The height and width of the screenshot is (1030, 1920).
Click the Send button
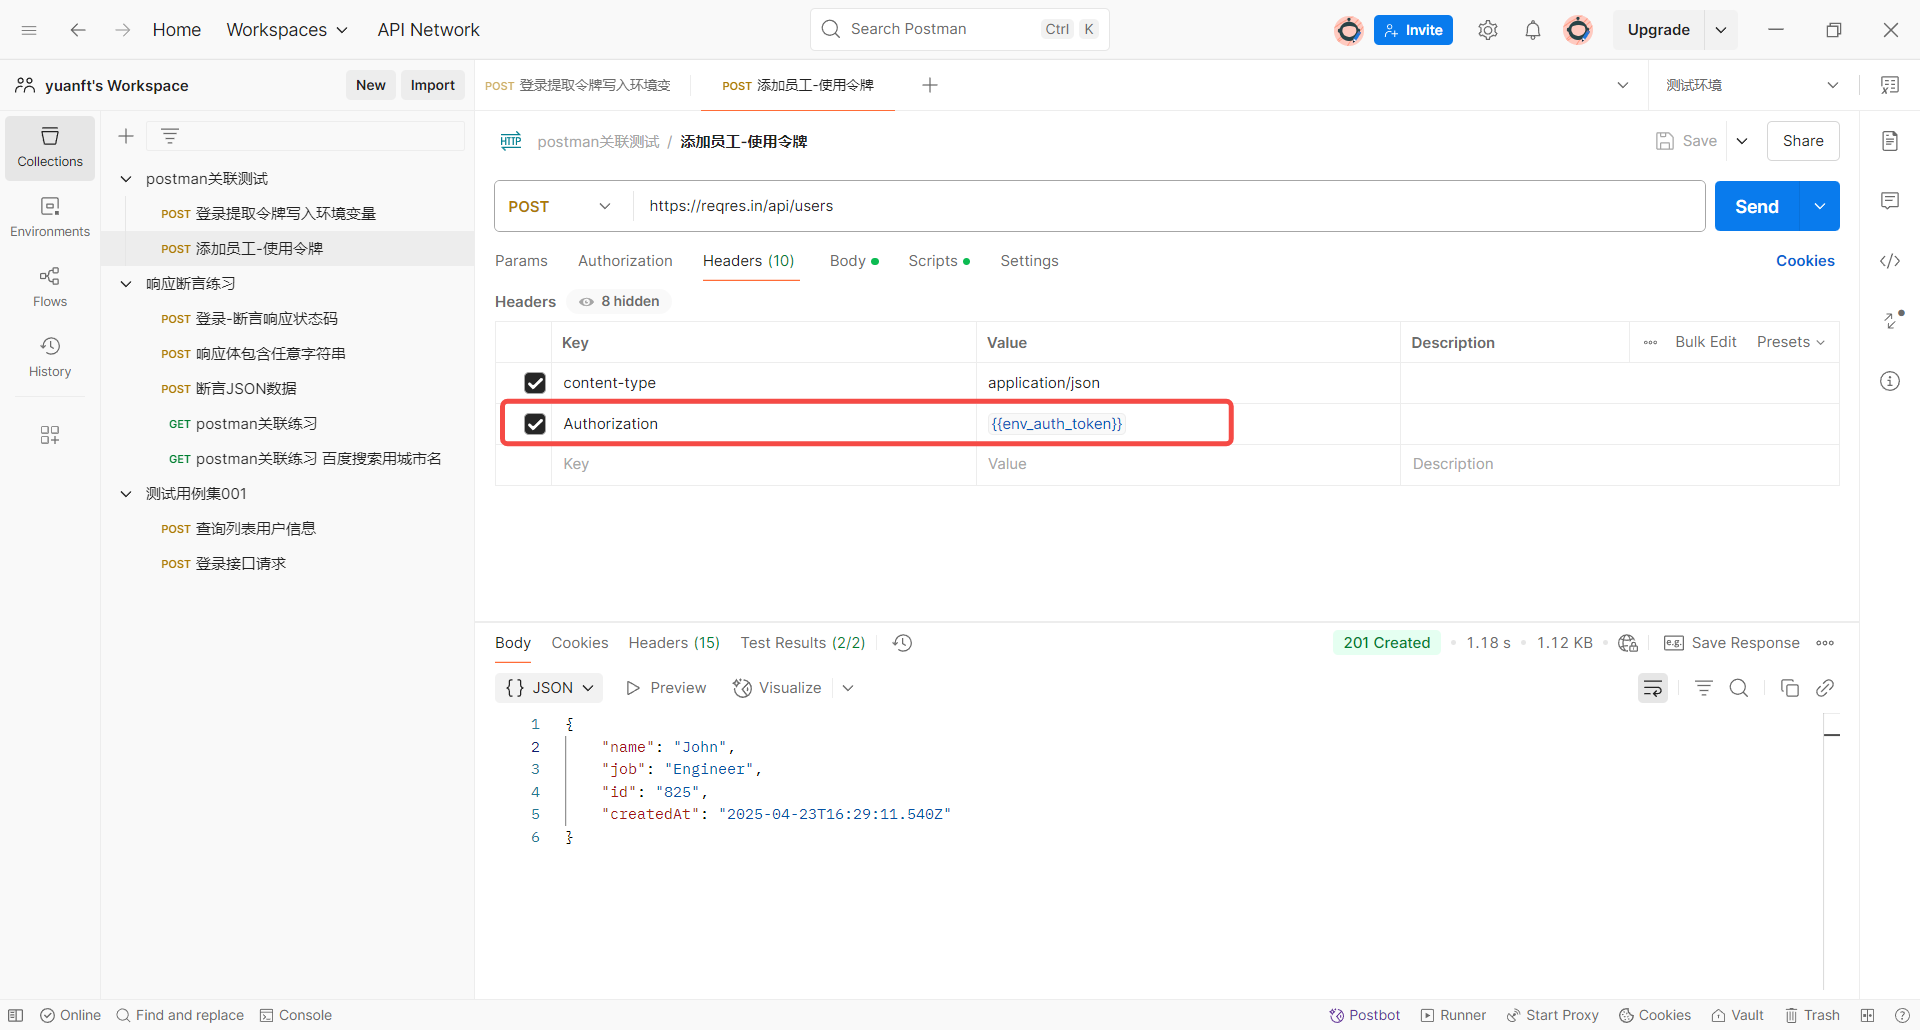pyautogui.click(x=1757, y=206)
